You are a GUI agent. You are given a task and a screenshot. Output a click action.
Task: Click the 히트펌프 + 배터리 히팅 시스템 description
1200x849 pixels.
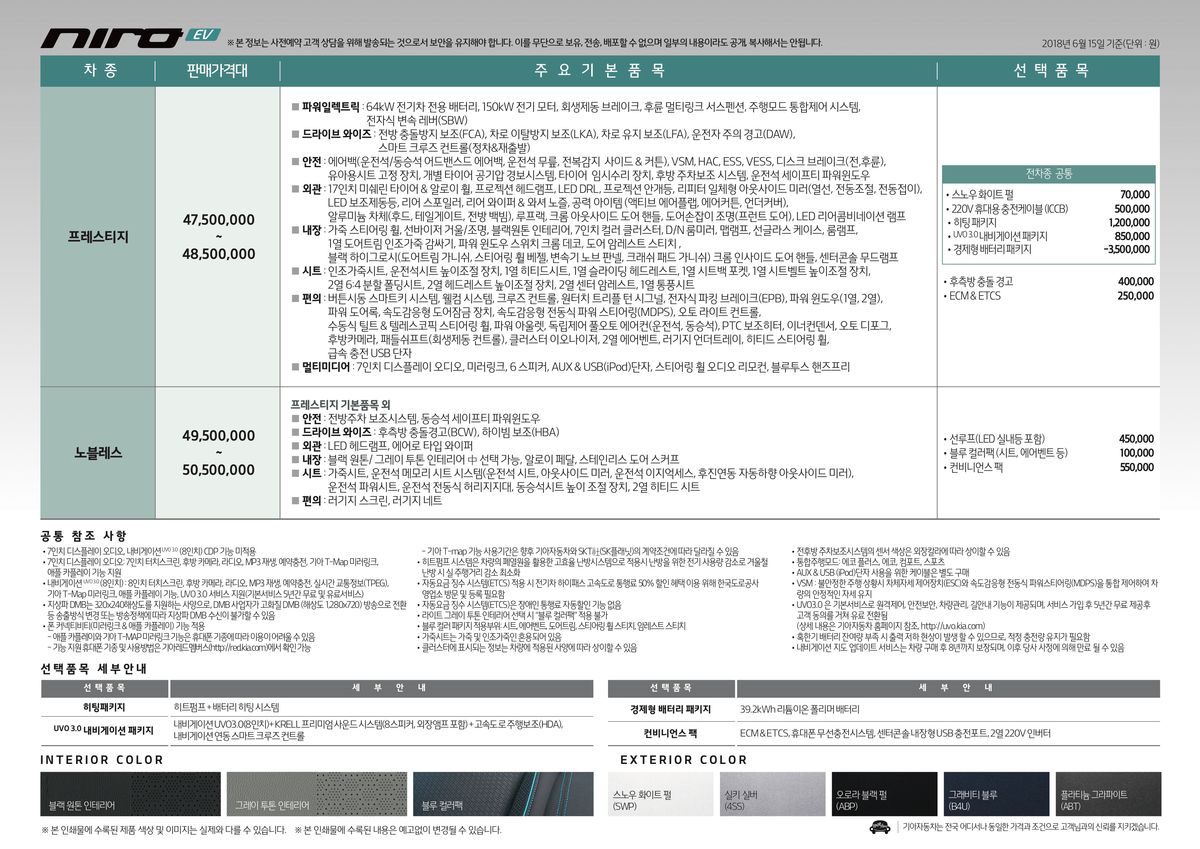(226, 707)
